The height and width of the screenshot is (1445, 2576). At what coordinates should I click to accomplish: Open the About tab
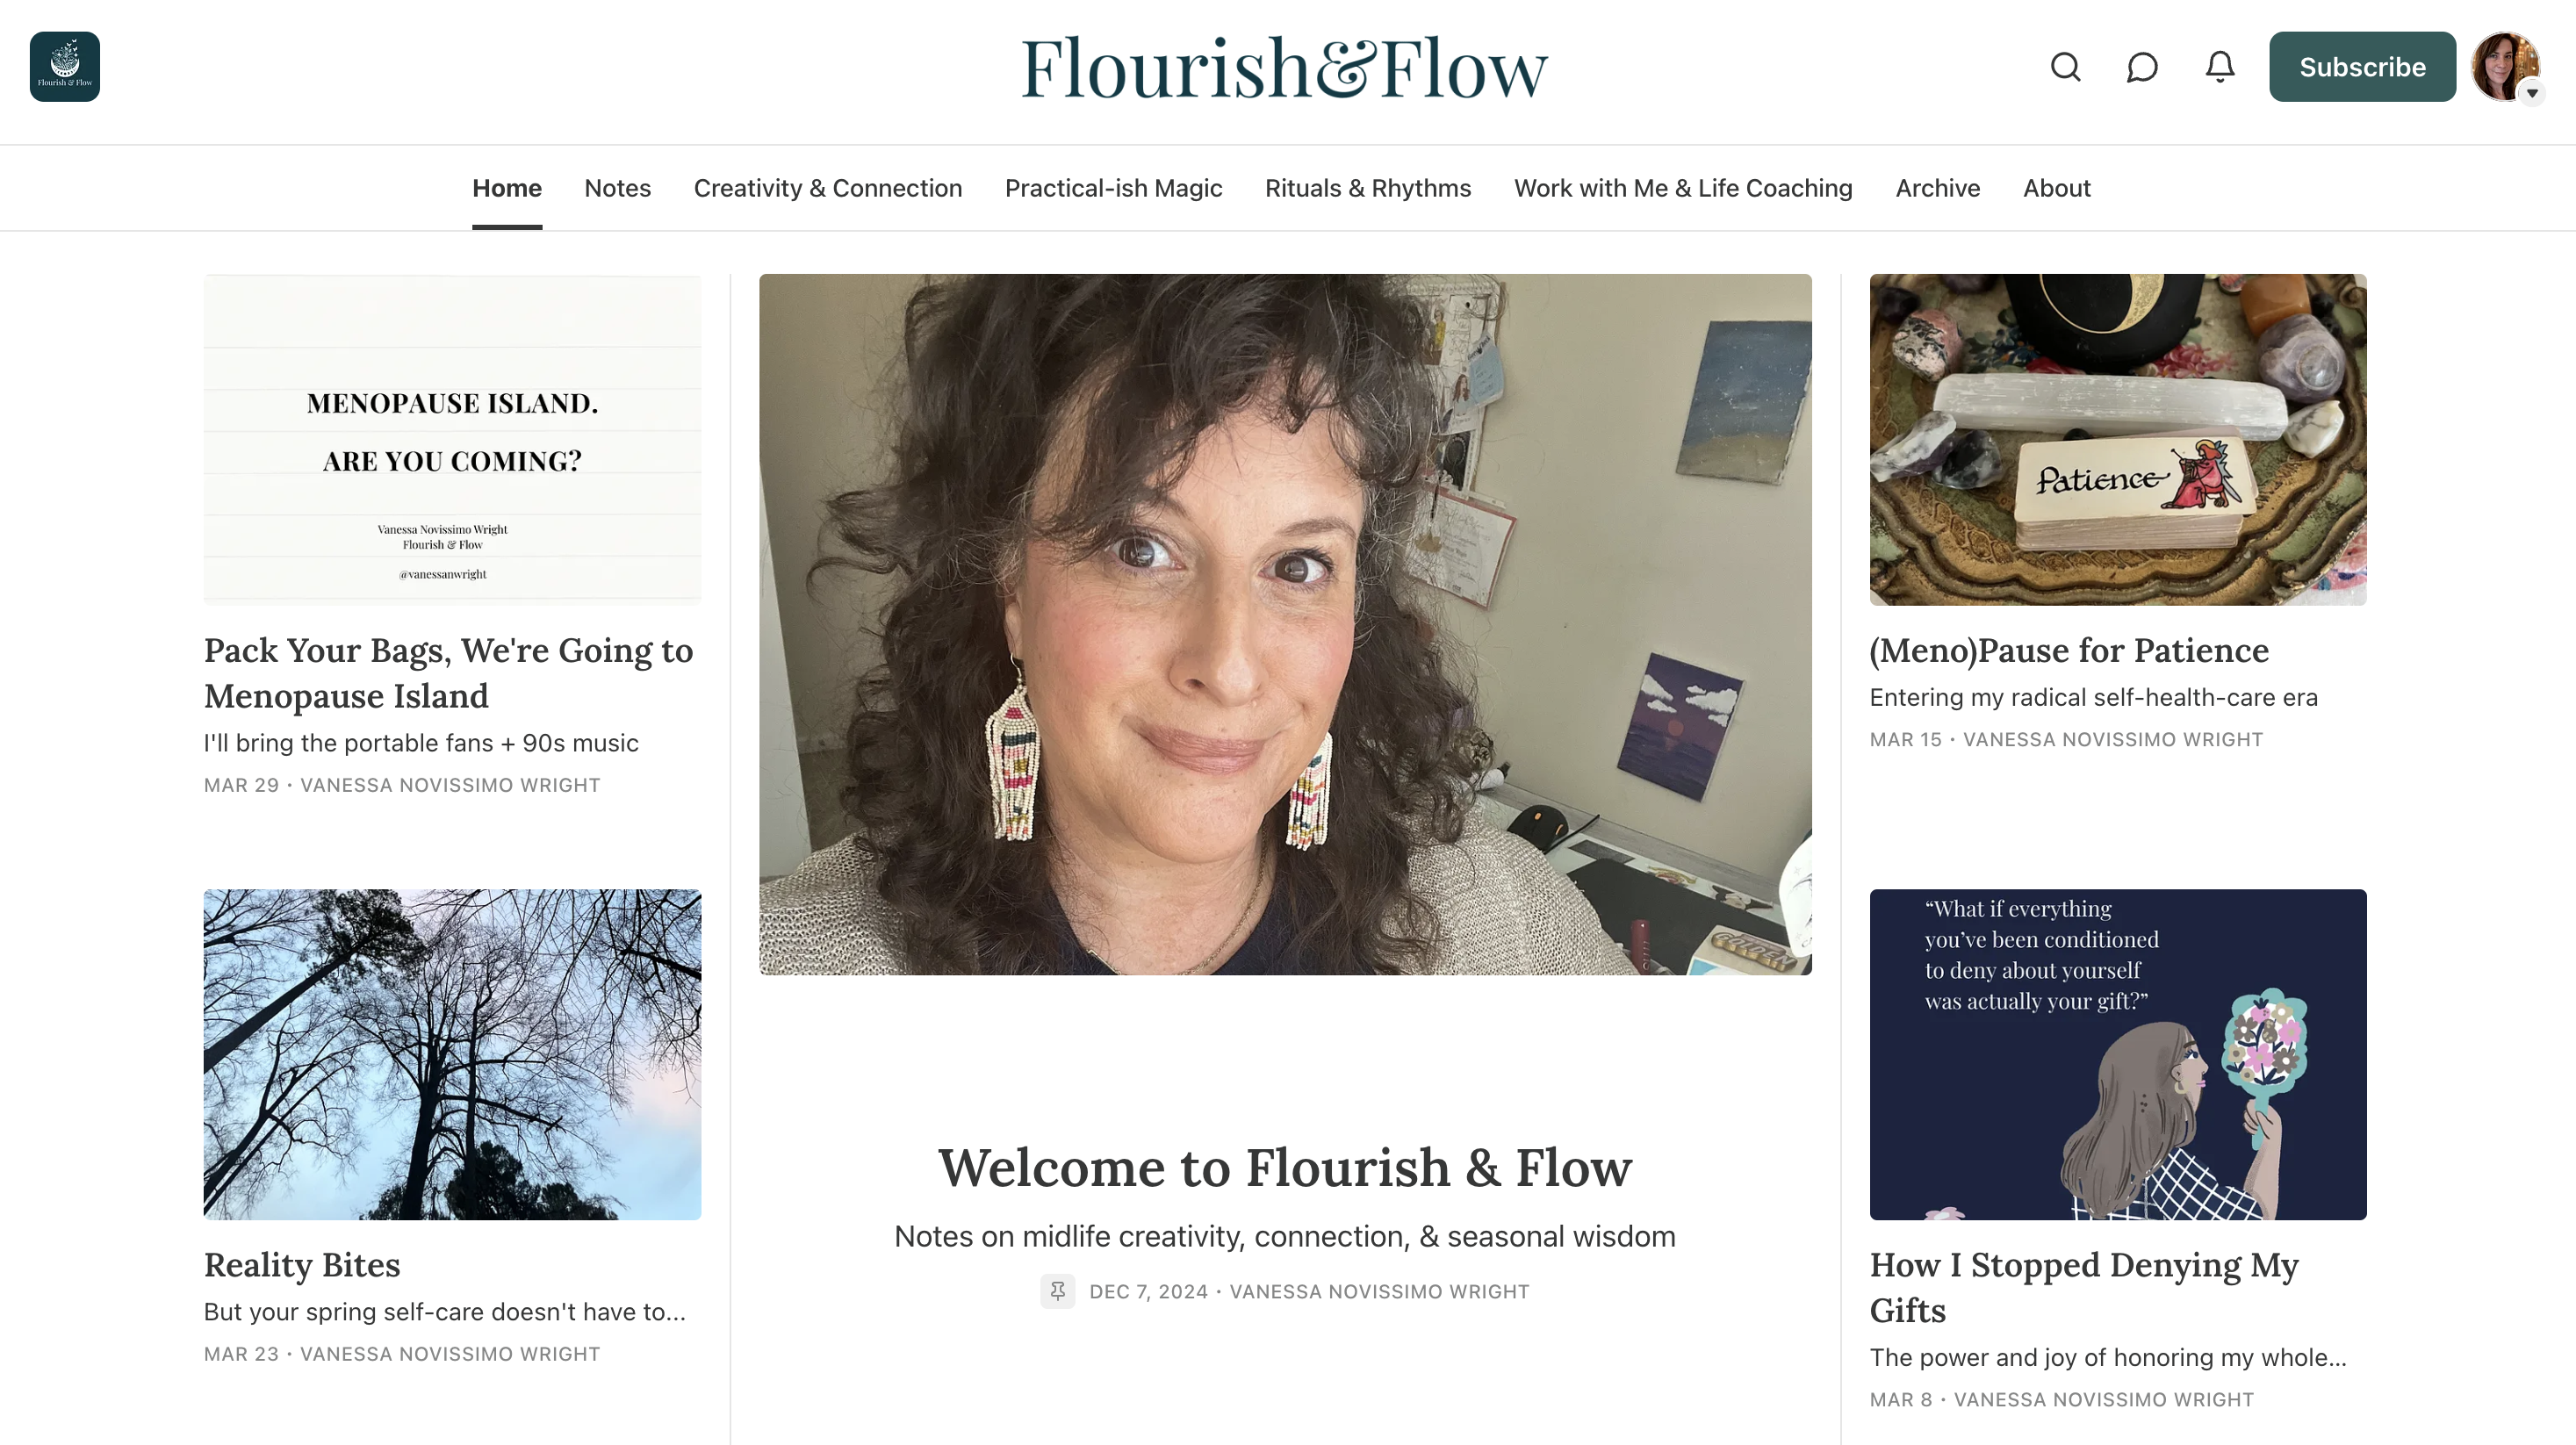(x=2056, y=188)
